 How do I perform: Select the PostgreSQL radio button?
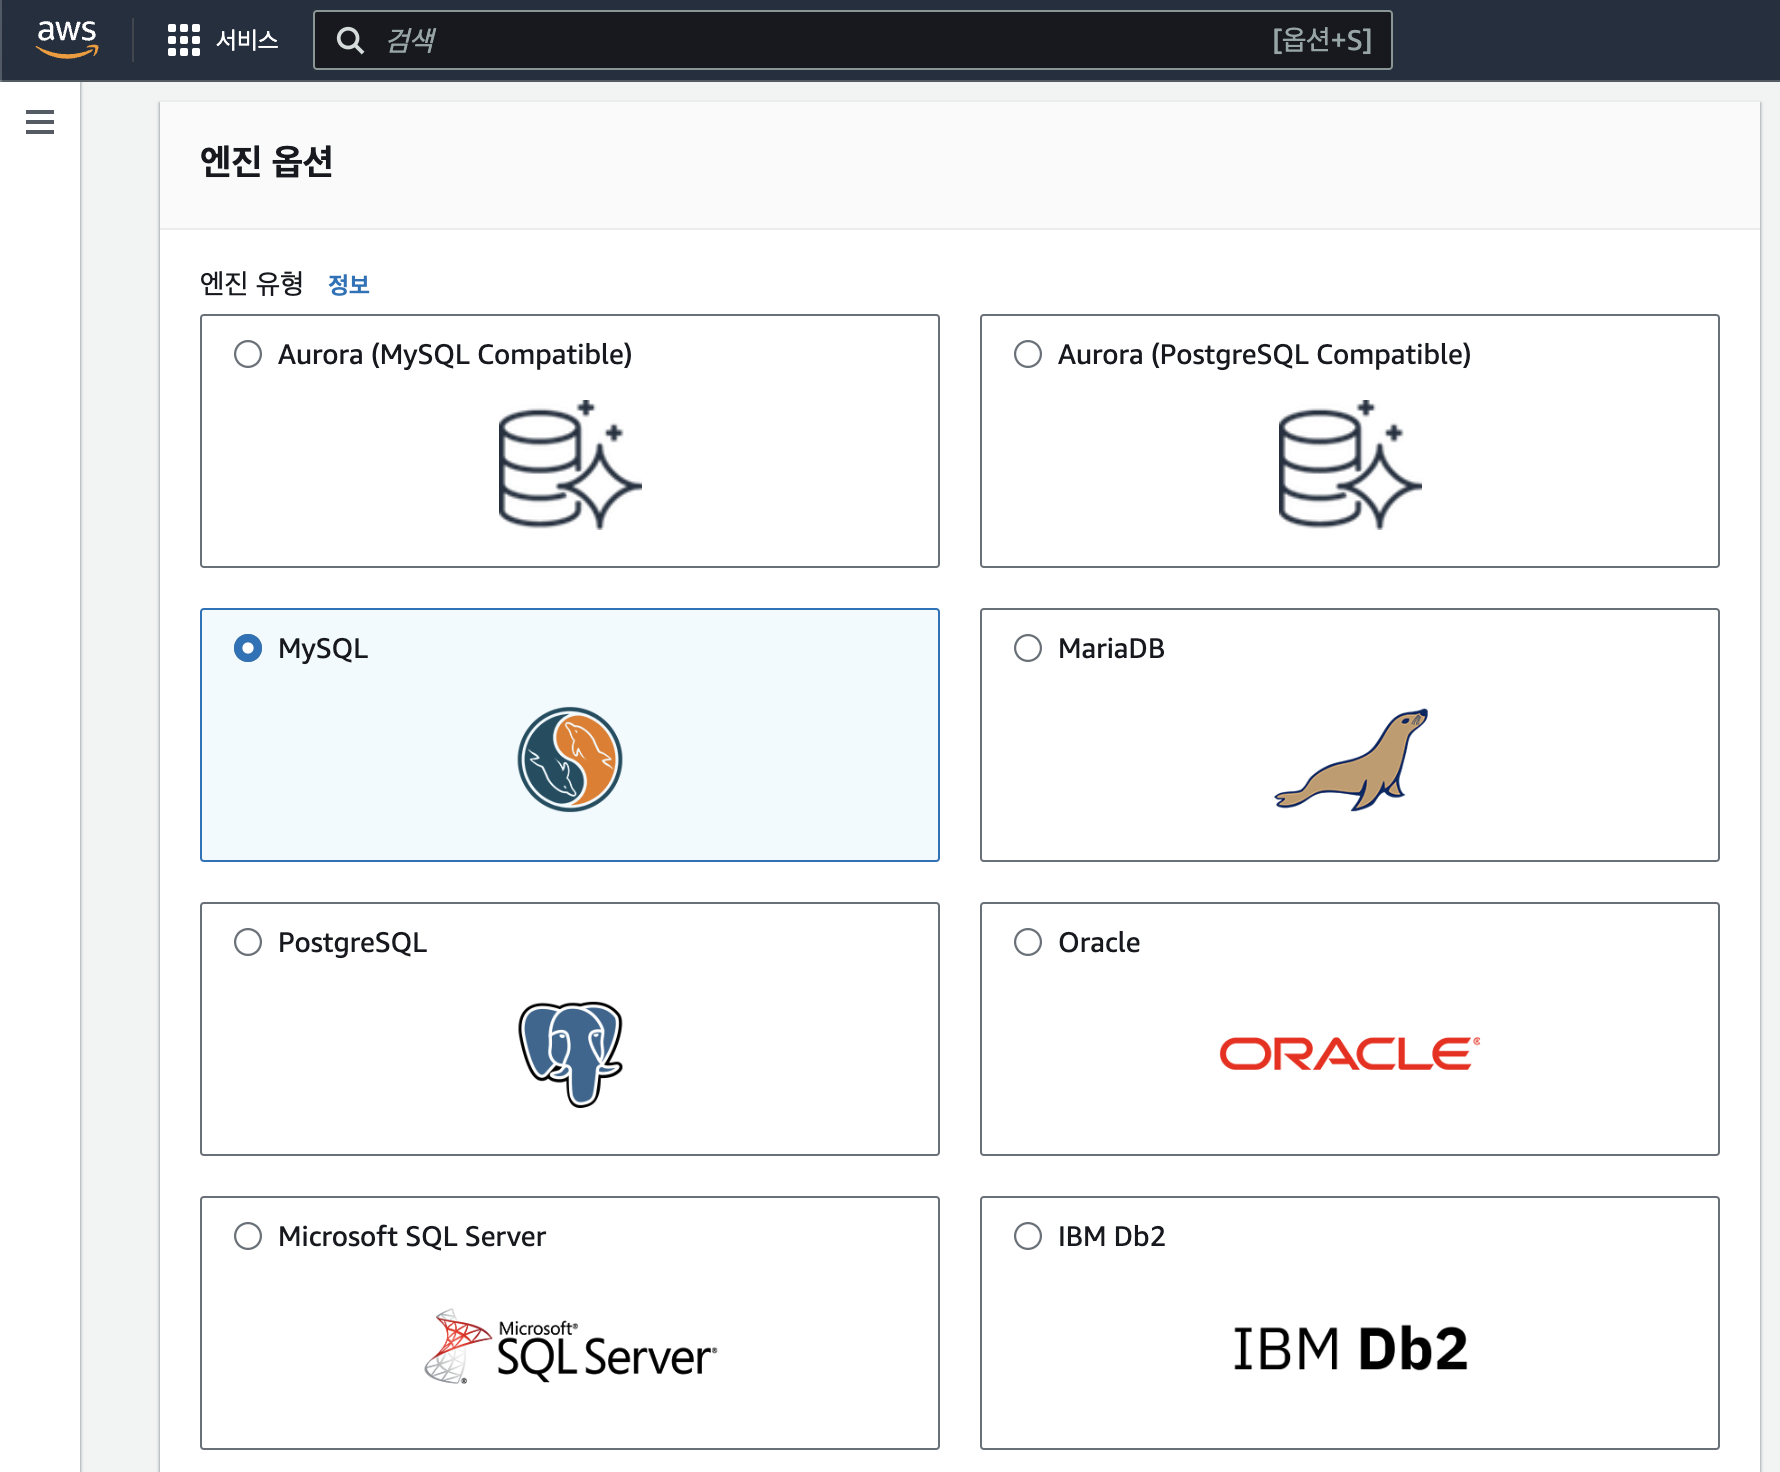point(248,942)
